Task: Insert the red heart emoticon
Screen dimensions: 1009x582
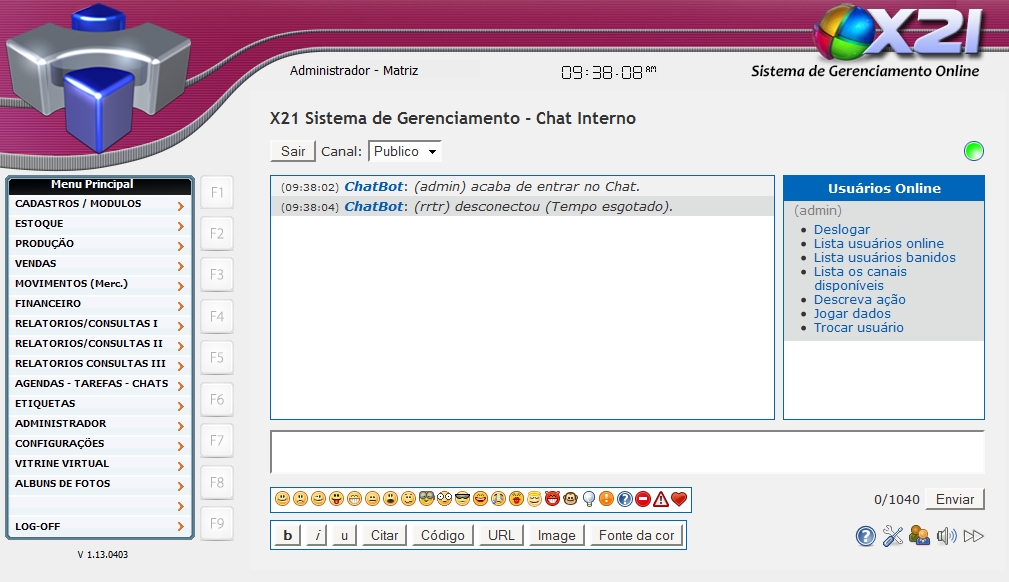Action: (x=679, y=499)
